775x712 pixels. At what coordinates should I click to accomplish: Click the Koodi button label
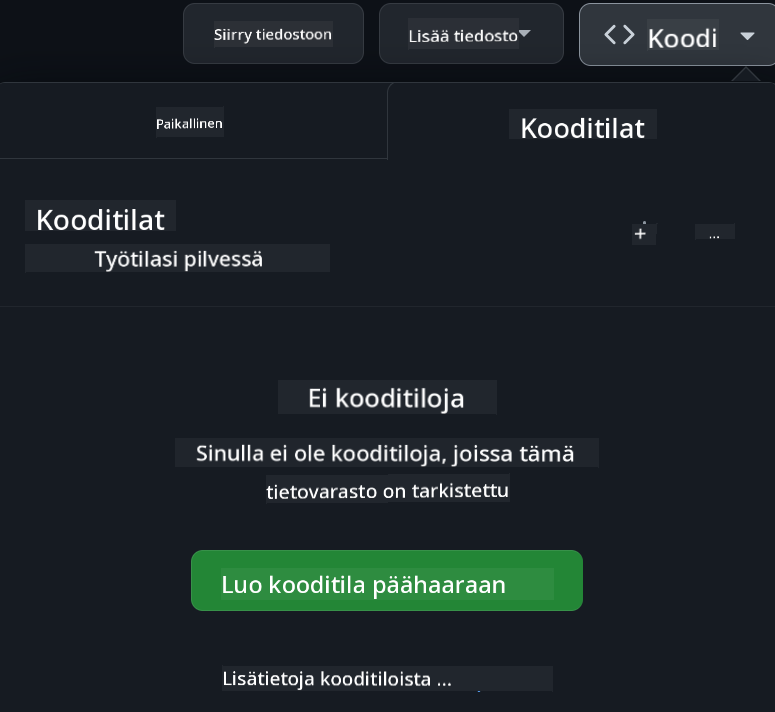click(682, 38)
